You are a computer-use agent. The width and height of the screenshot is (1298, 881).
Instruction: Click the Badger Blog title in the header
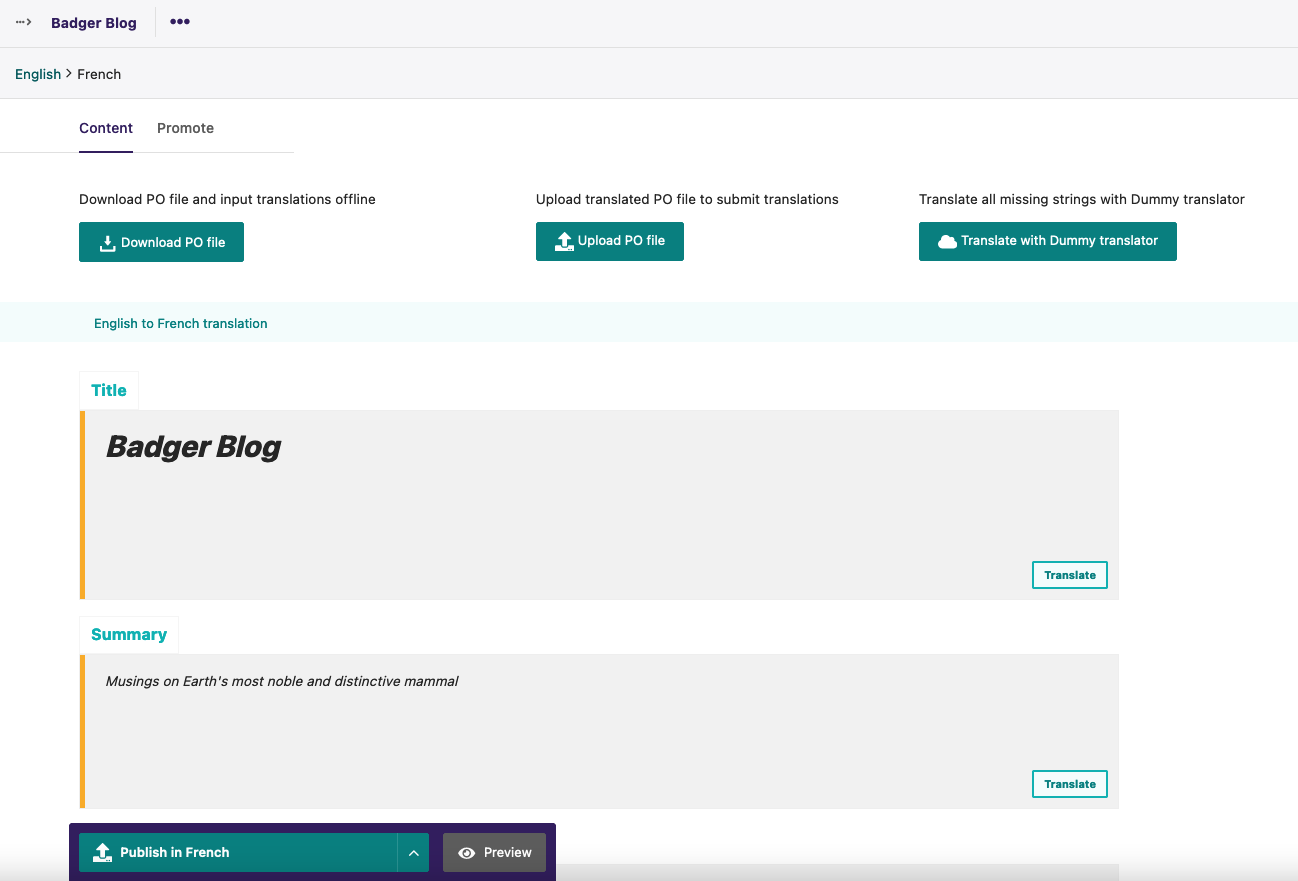pos(94,22)
